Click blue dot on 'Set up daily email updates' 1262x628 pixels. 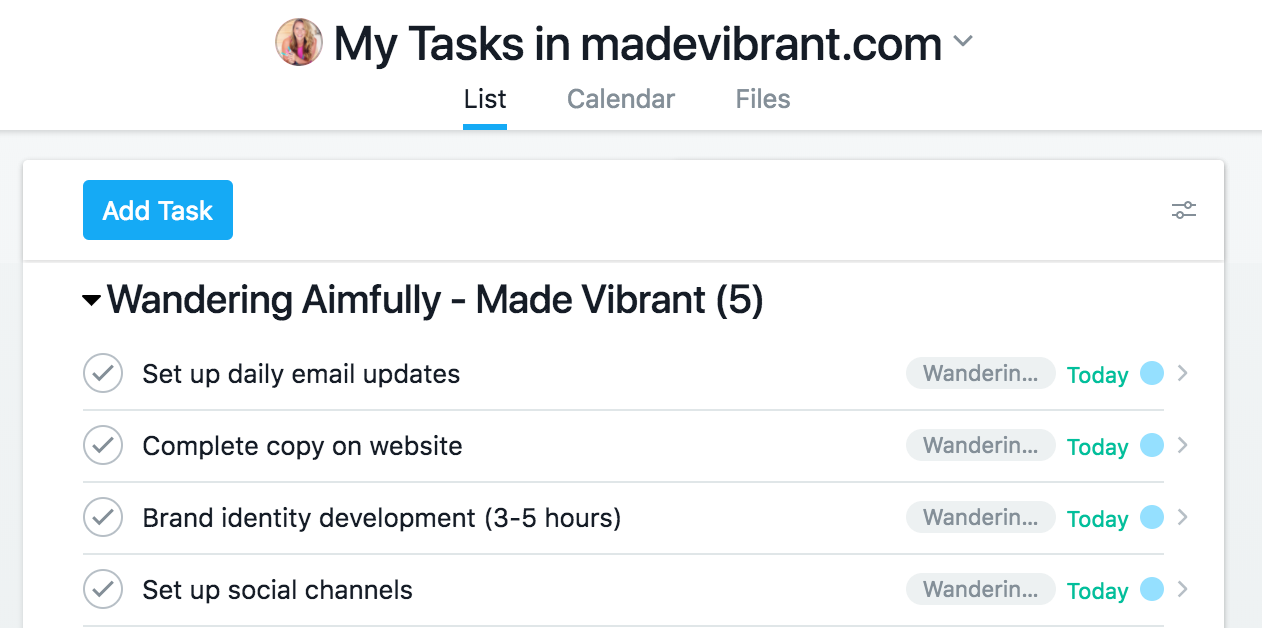pos(1152,373)
